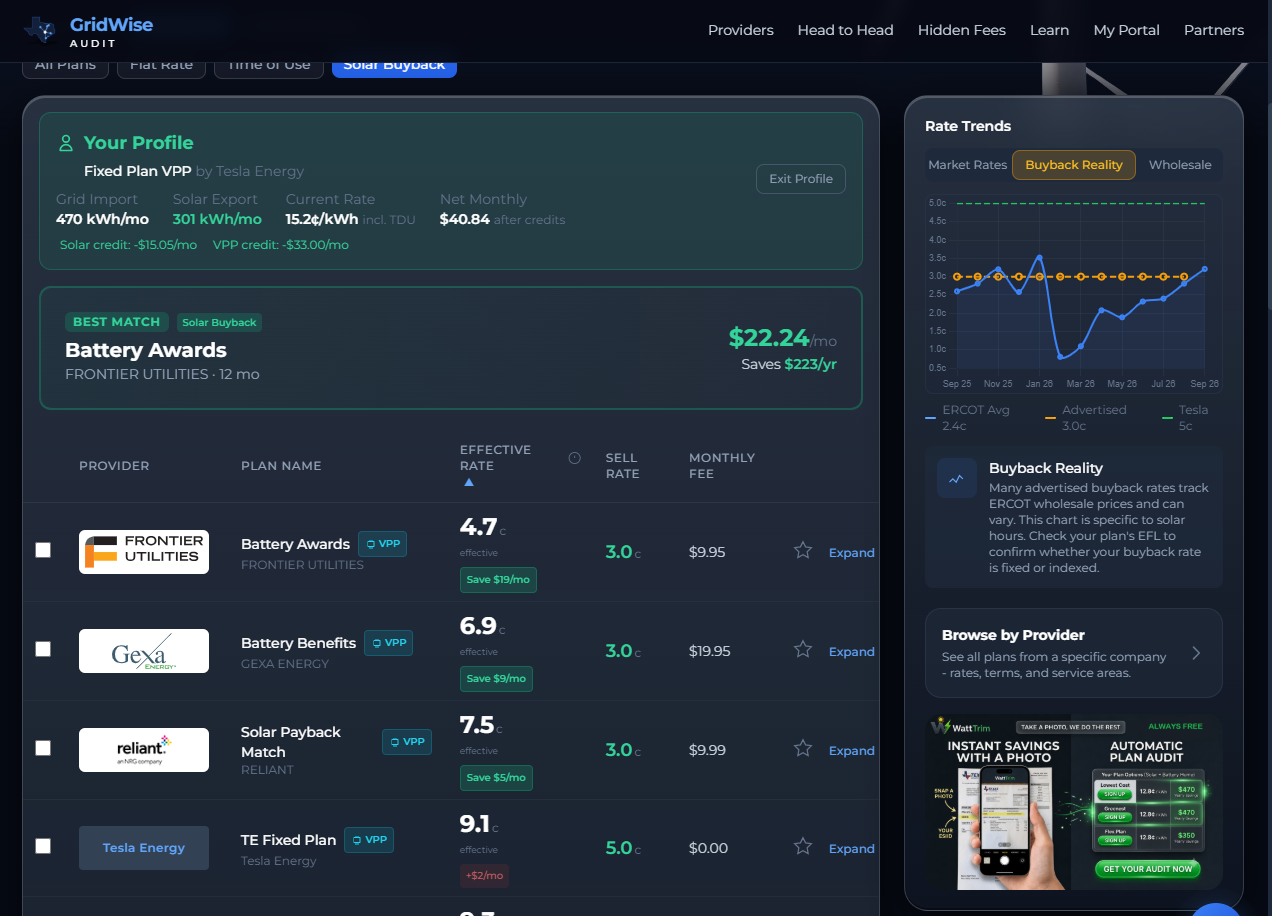This screenshot has height=916, width=1272.
Task: Favorite the Battery Awards plan star
Action: (x=803, y=550)
